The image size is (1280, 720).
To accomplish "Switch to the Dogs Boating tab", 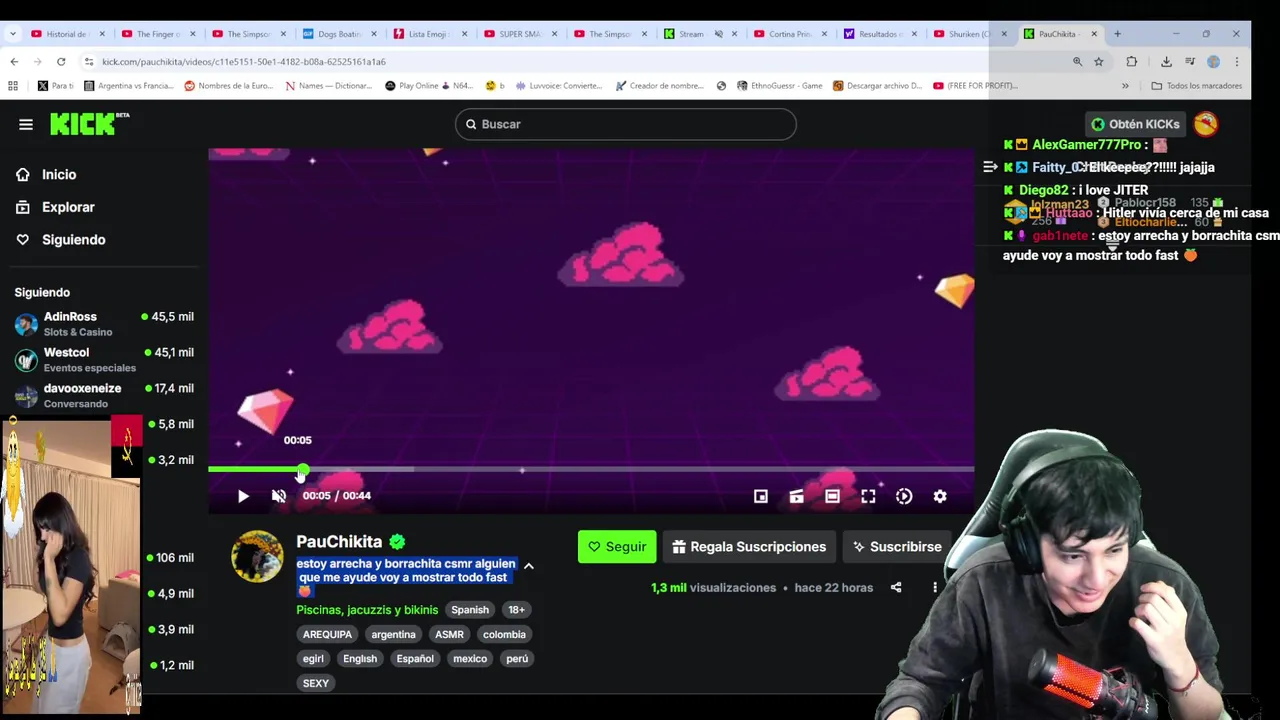I will click(x=338, y=34).
